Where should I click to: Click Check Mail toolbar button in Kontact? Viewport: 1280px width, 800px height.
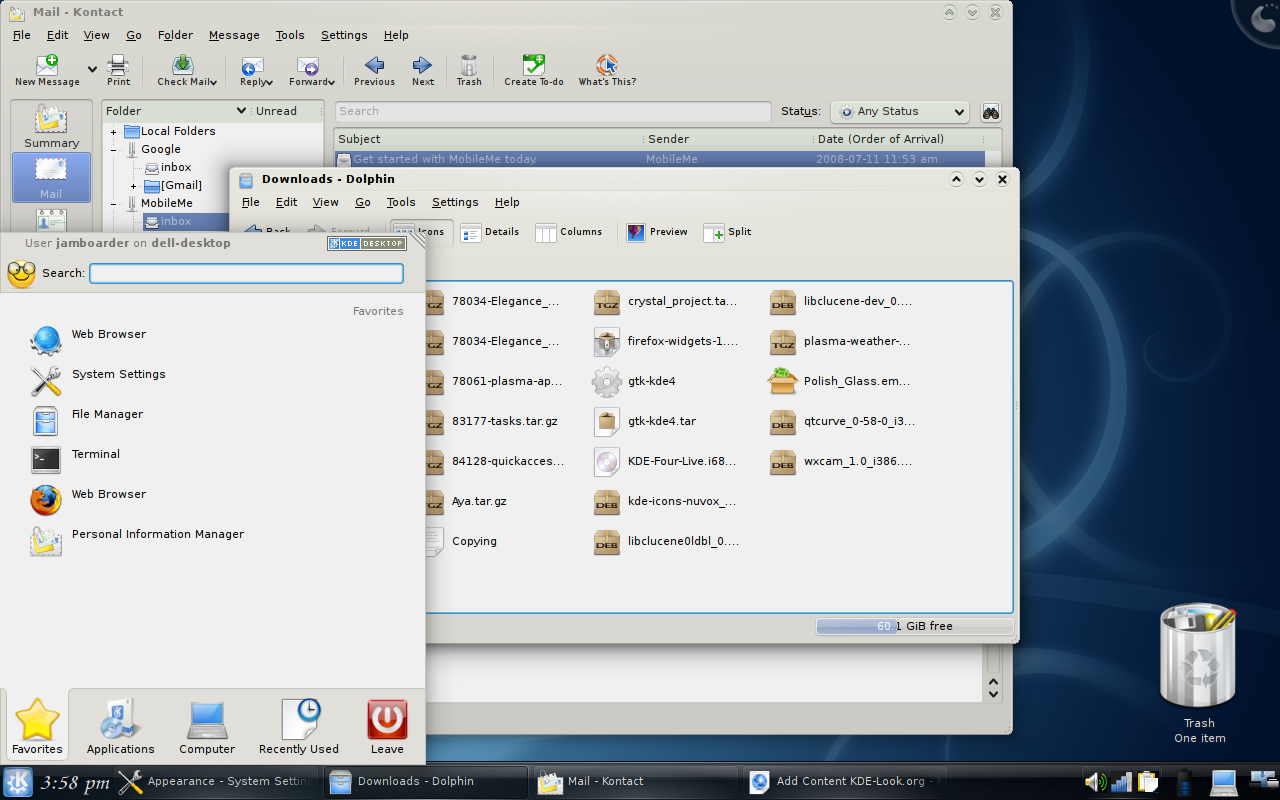coord(186,71)
